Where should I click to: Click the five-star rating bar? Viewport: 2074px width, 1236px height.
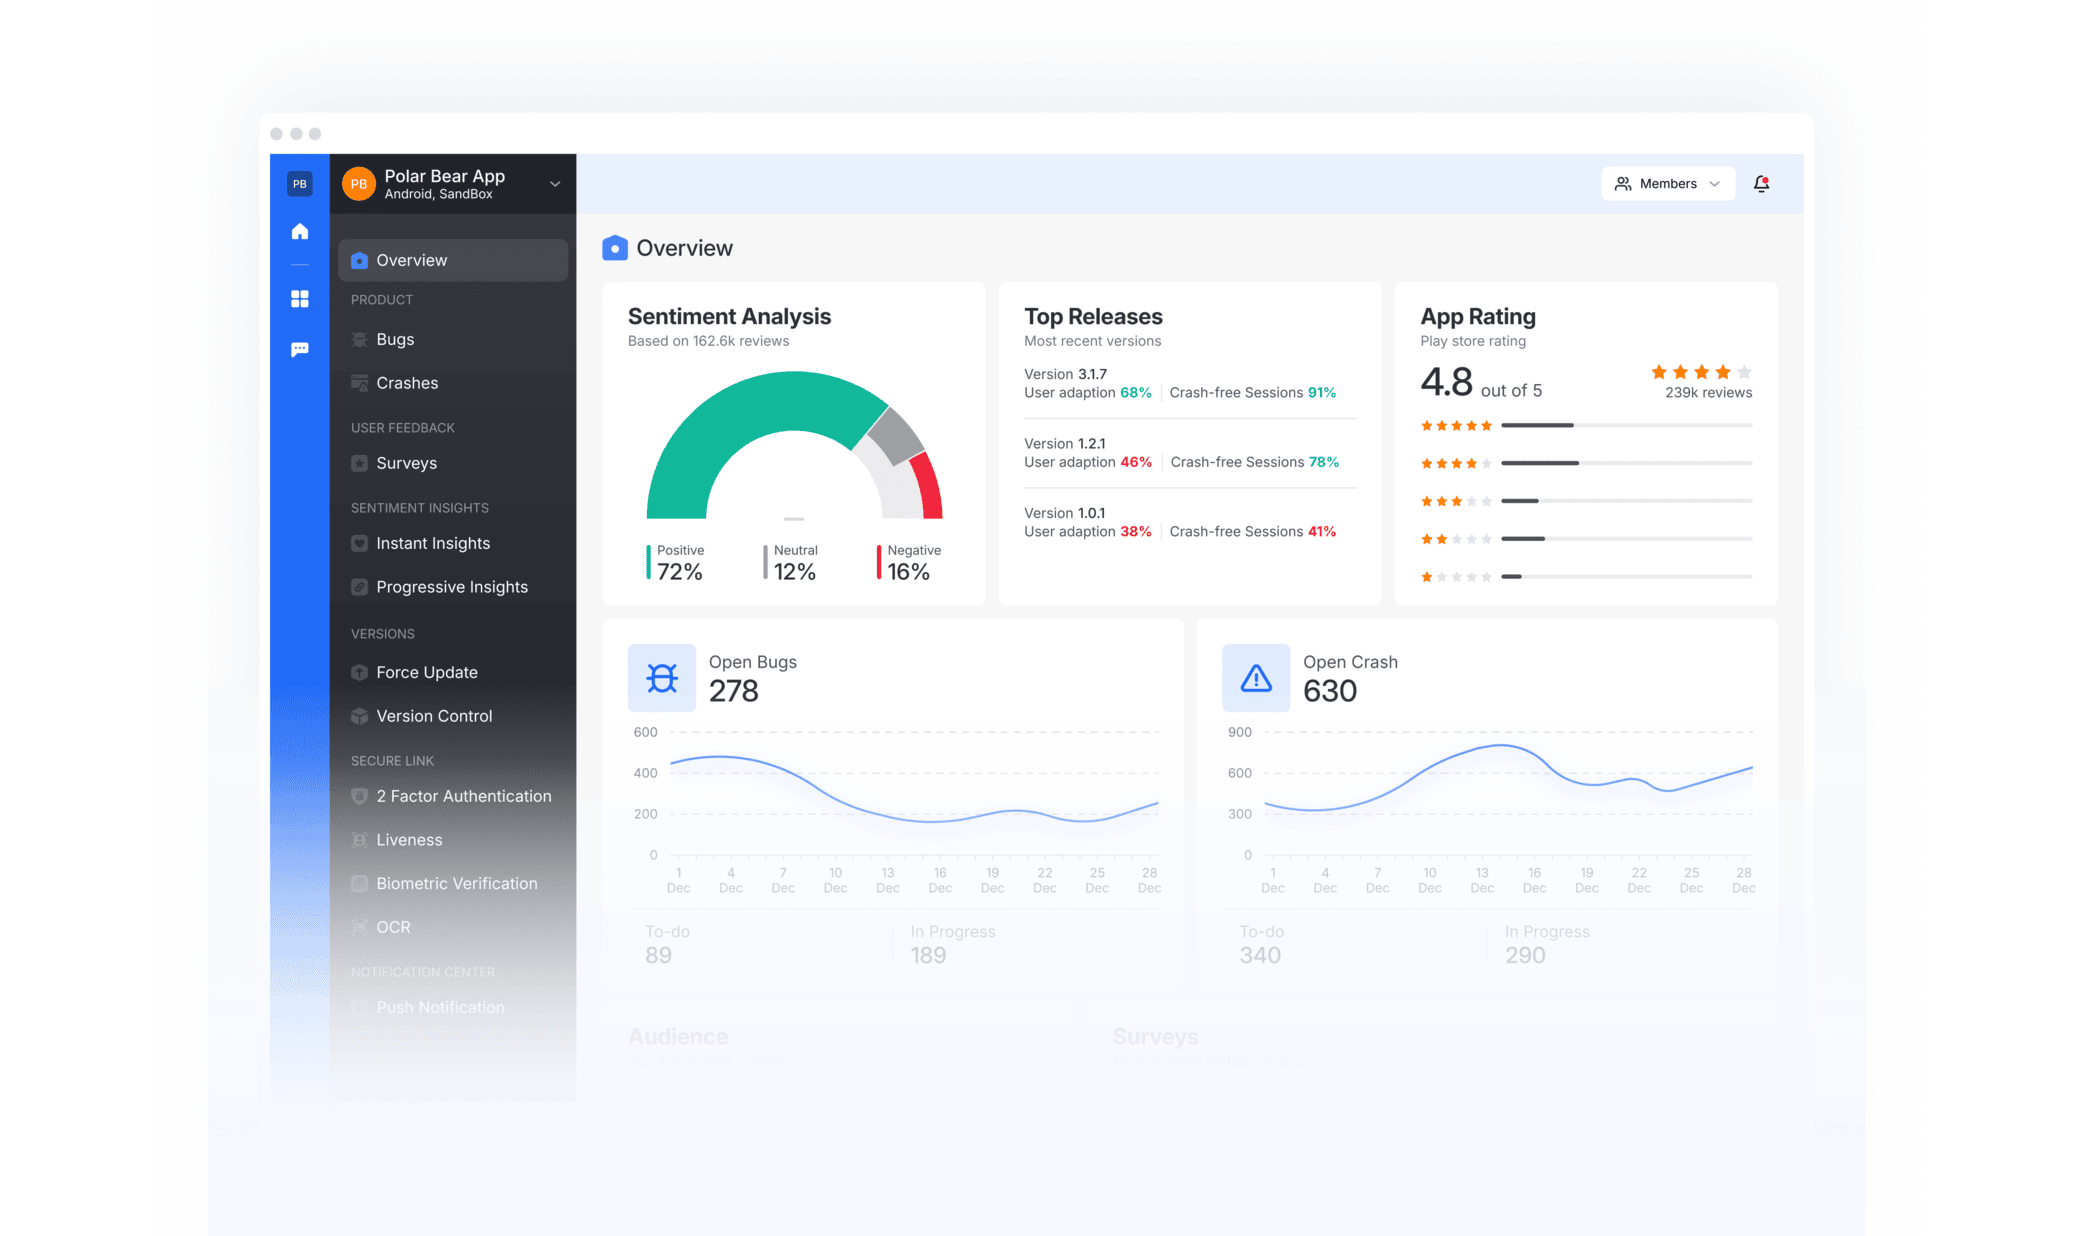[1626, 426]
